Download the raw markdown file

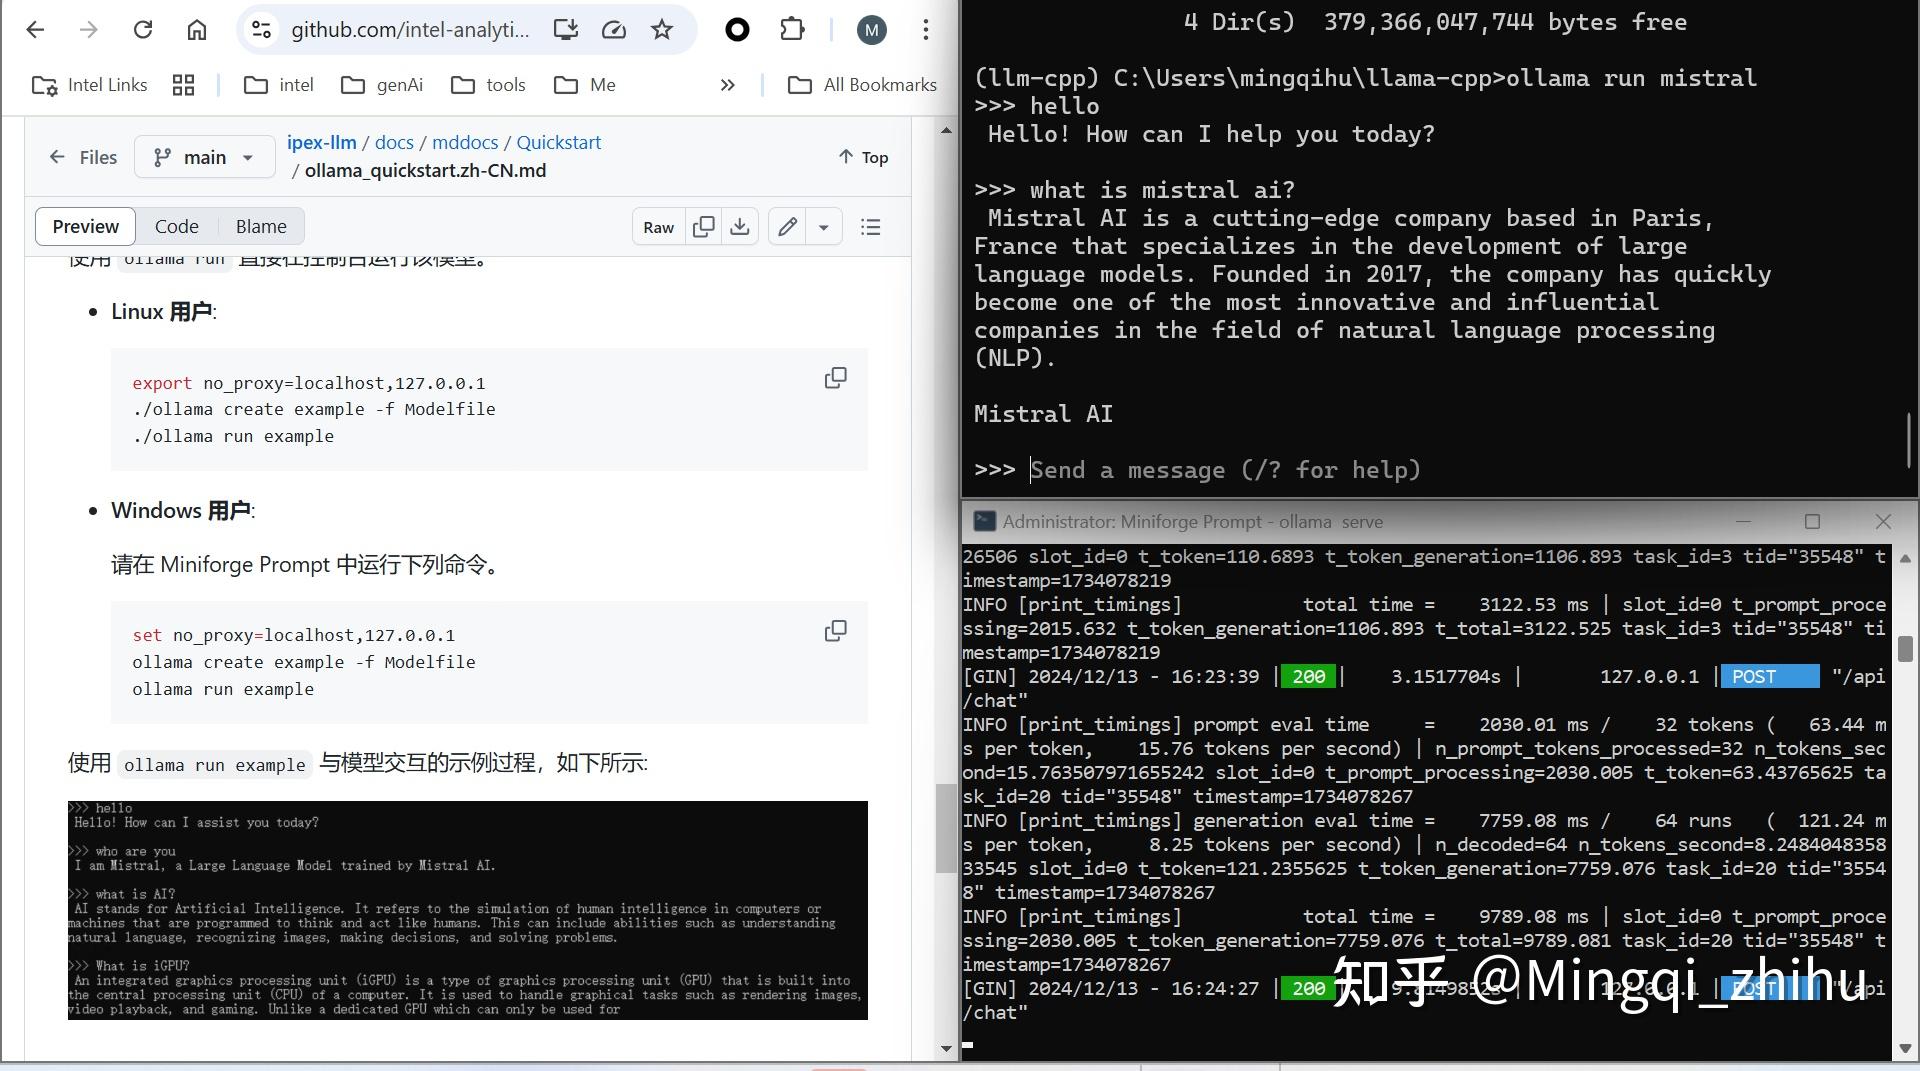(x=740, y=227)
